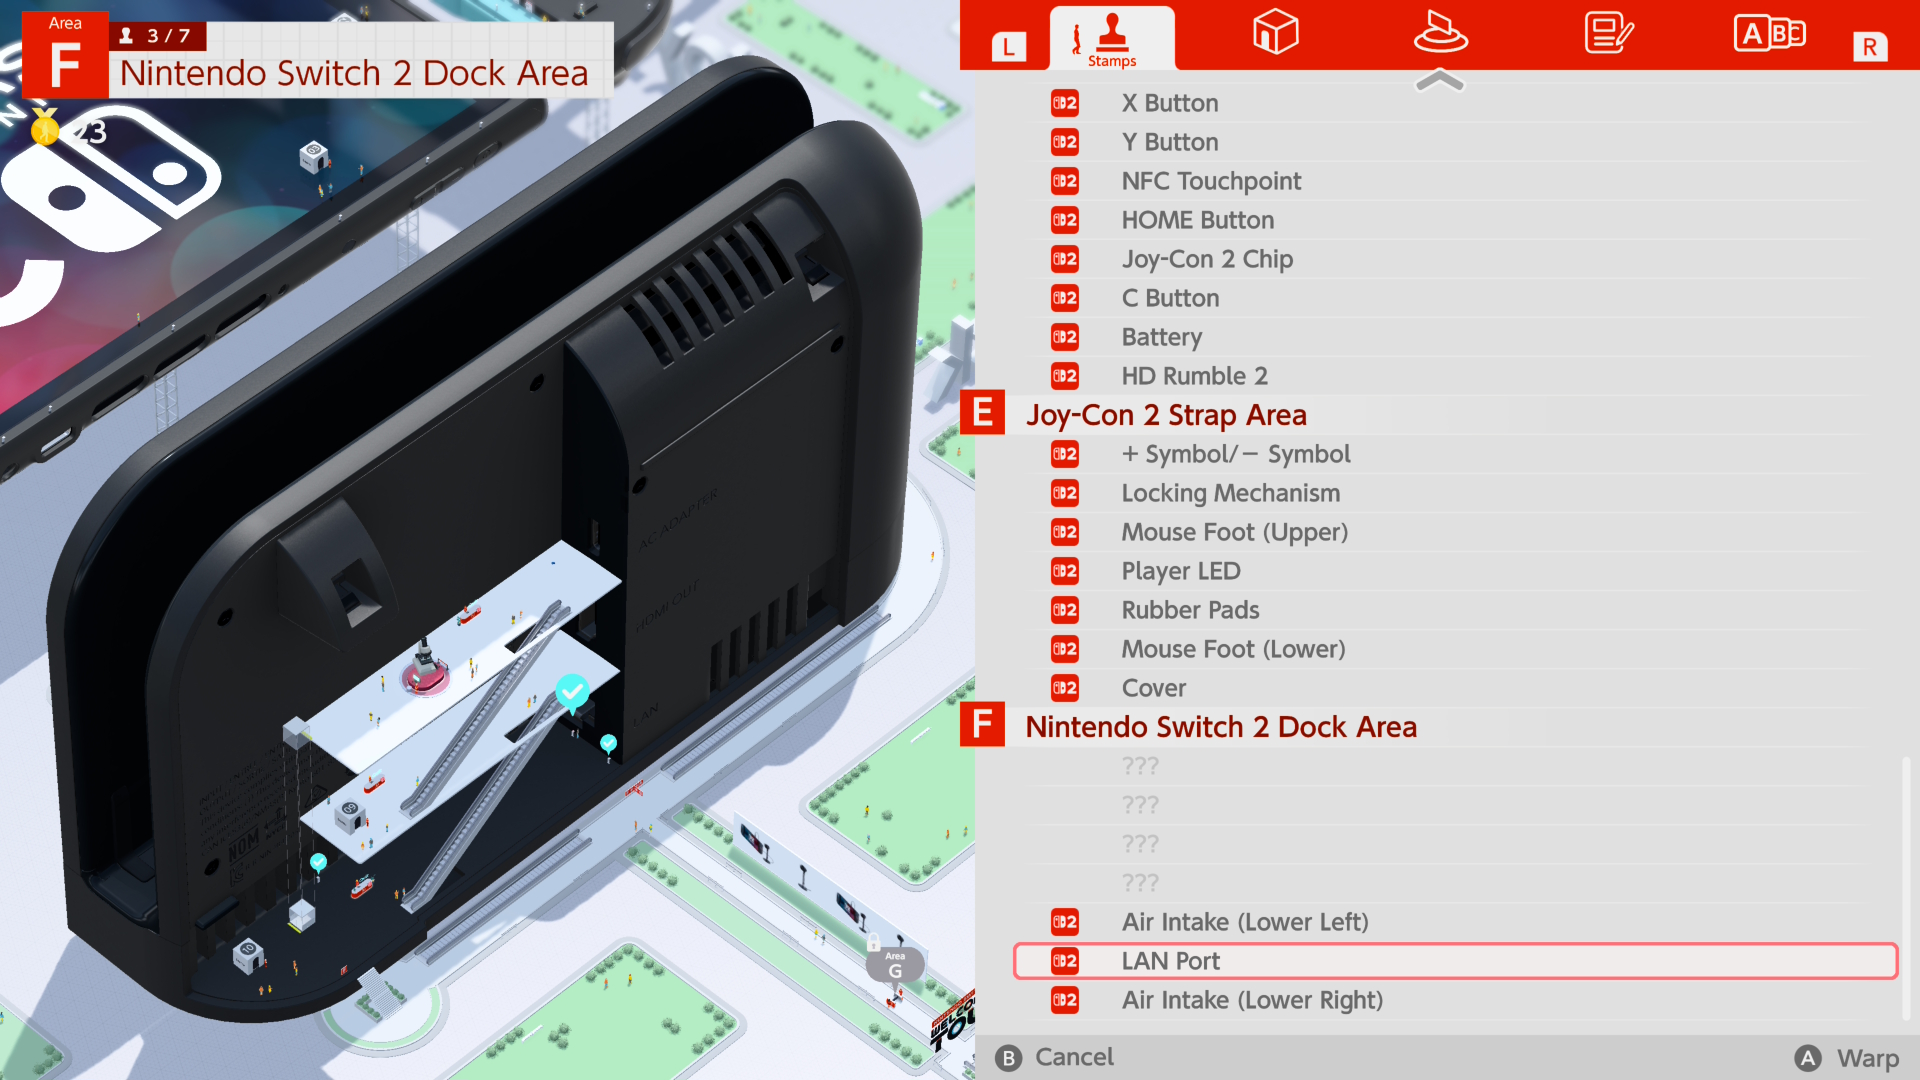Click the teal checkmark map pin
The width and height of the screenshot is (1920, 1080).
[572, 691]
